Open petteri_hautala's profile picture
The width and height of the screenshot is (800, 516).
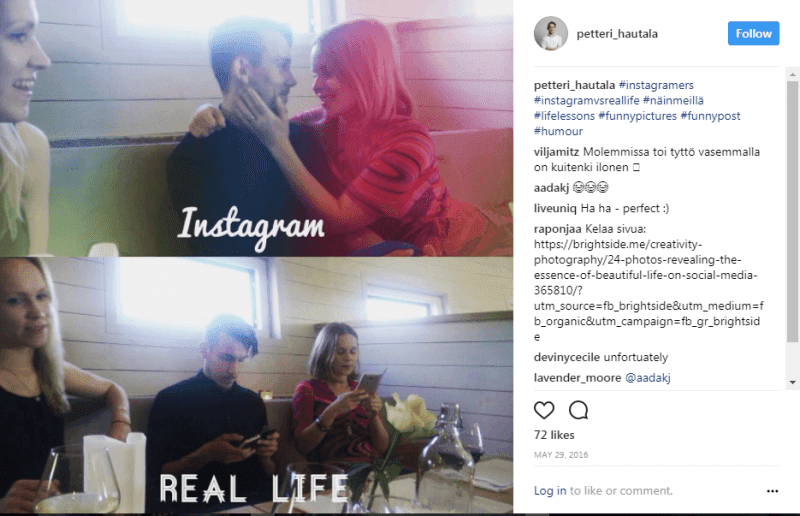click(x=551, y=34)
